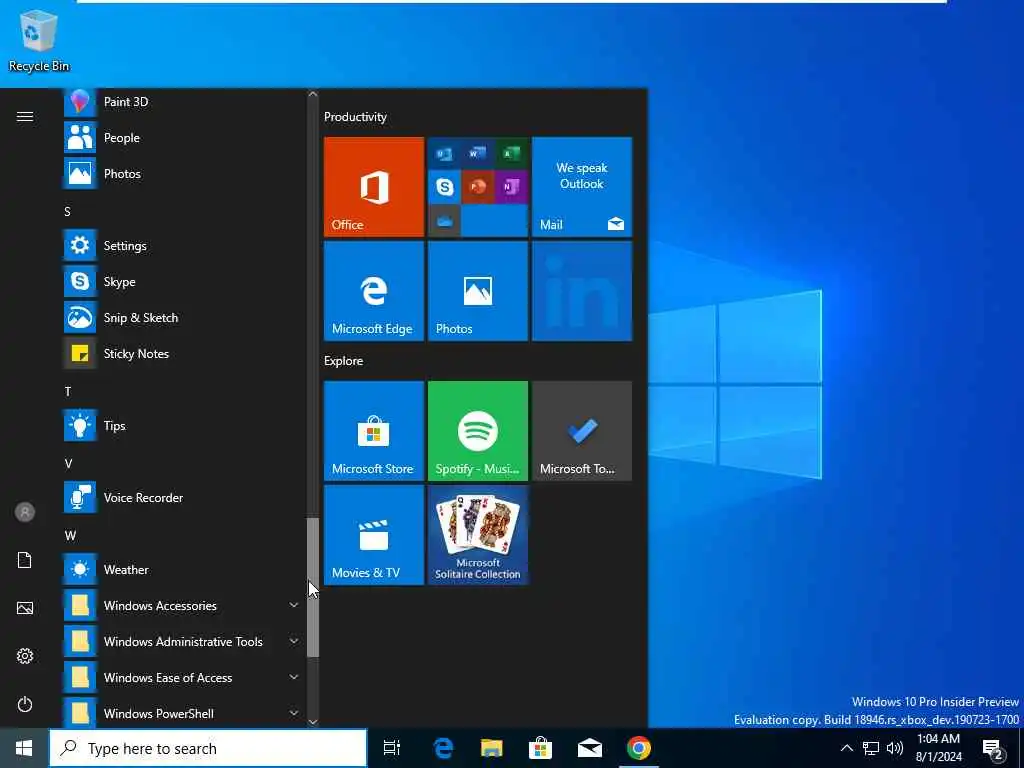Expand the Start menu hamburger
Screen dimensions: 1024x768
[25, 116]
